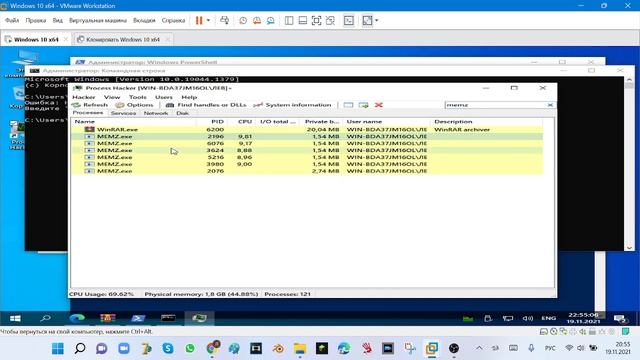The image size is (640, 360).
Task: Sort by the Private bytes column
Action: 322,122
